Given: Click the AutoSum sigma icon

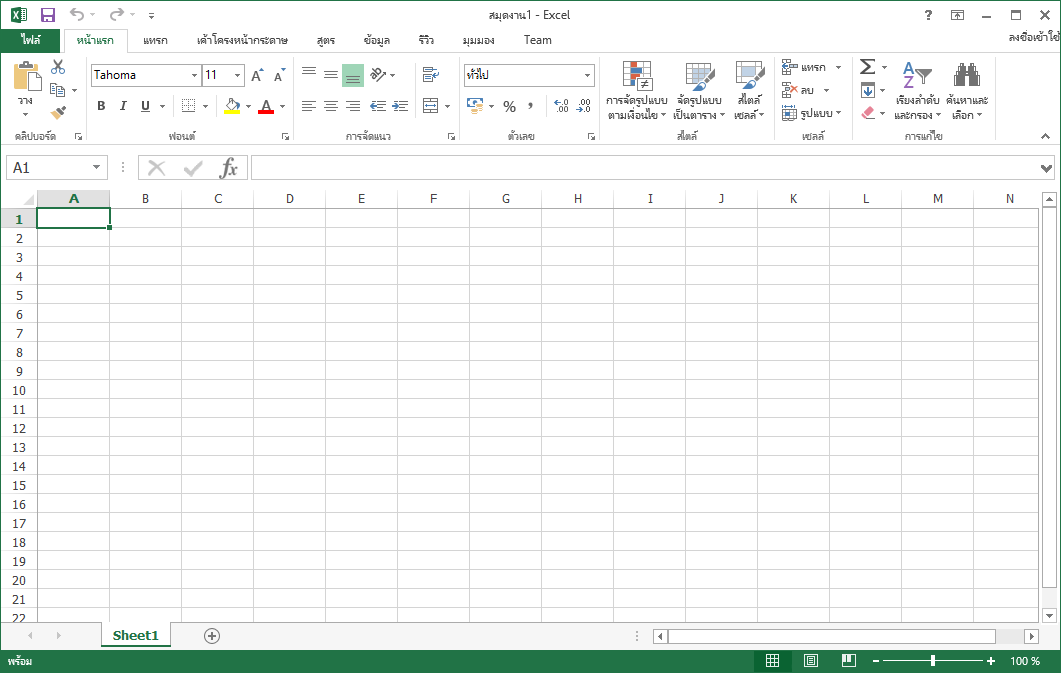Looking at the screenshot, I should coord(867,66).
